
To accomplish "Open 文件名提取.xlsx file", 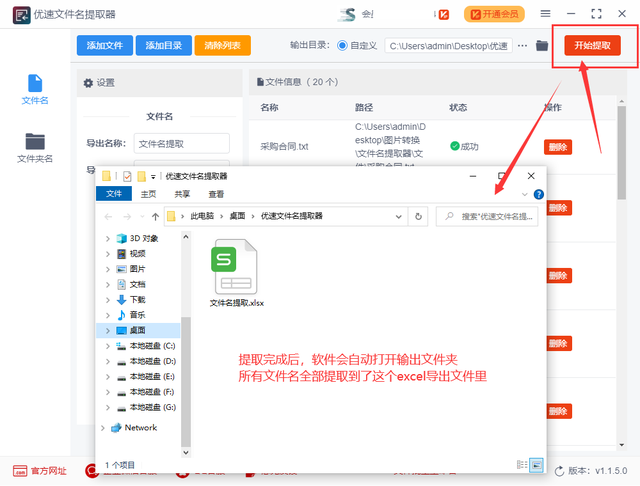I will pos(236,272).
